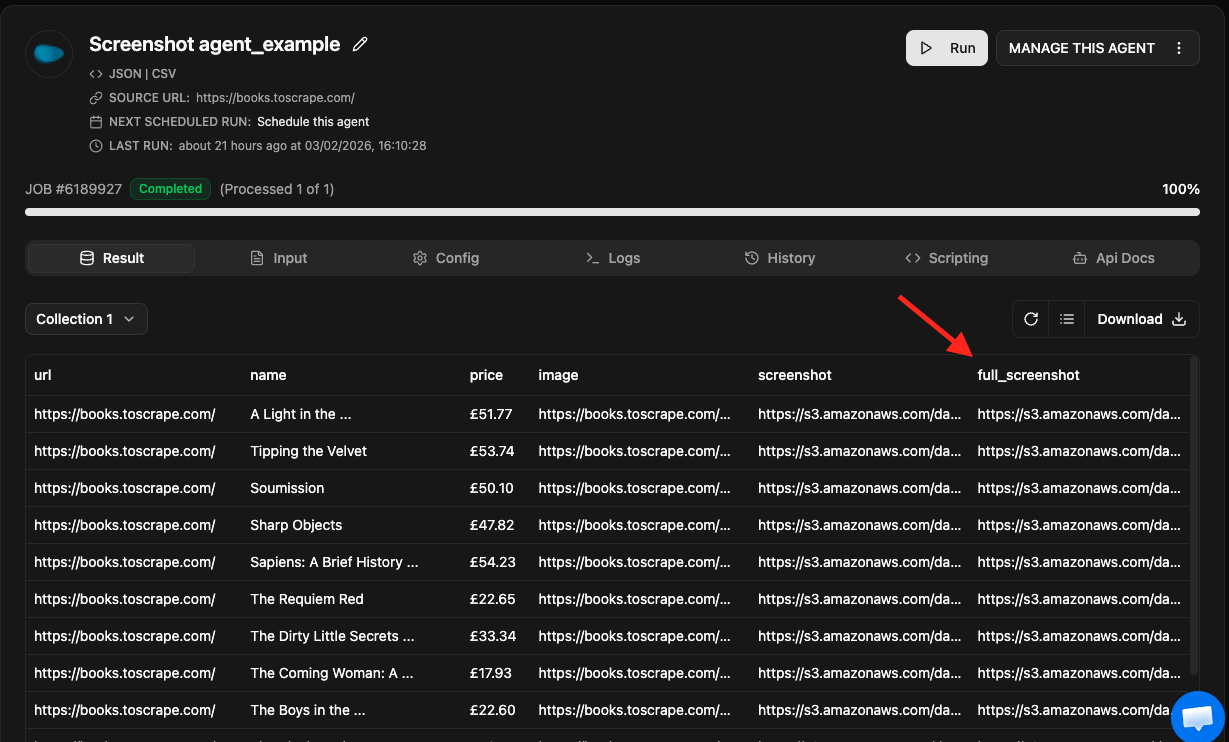Open the Api Docs tab
The image size is (1229, 742).
click(1113, 258)
